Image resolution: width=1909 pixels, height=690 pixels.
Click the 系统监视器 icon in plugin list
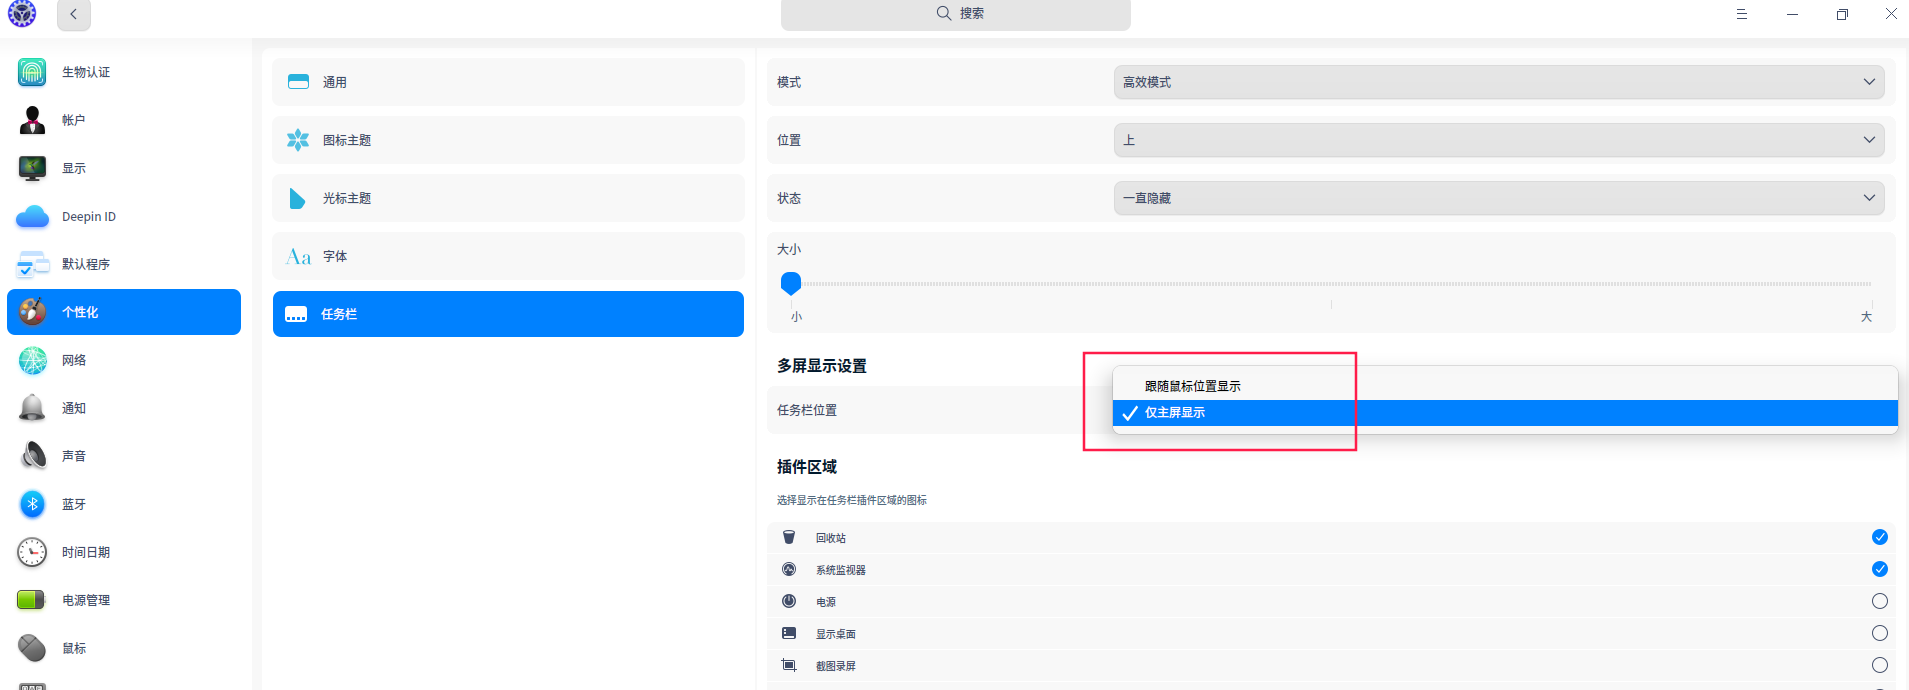[789, 569]
